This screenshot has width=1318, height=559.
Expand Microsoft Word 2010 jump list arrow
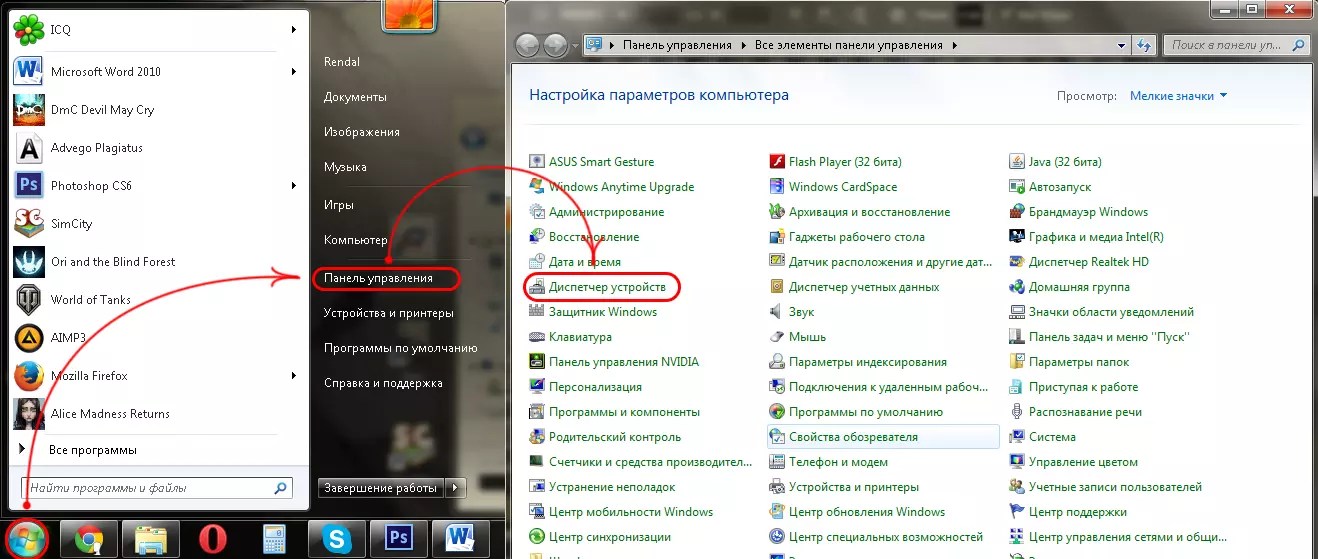click(294, 72)
